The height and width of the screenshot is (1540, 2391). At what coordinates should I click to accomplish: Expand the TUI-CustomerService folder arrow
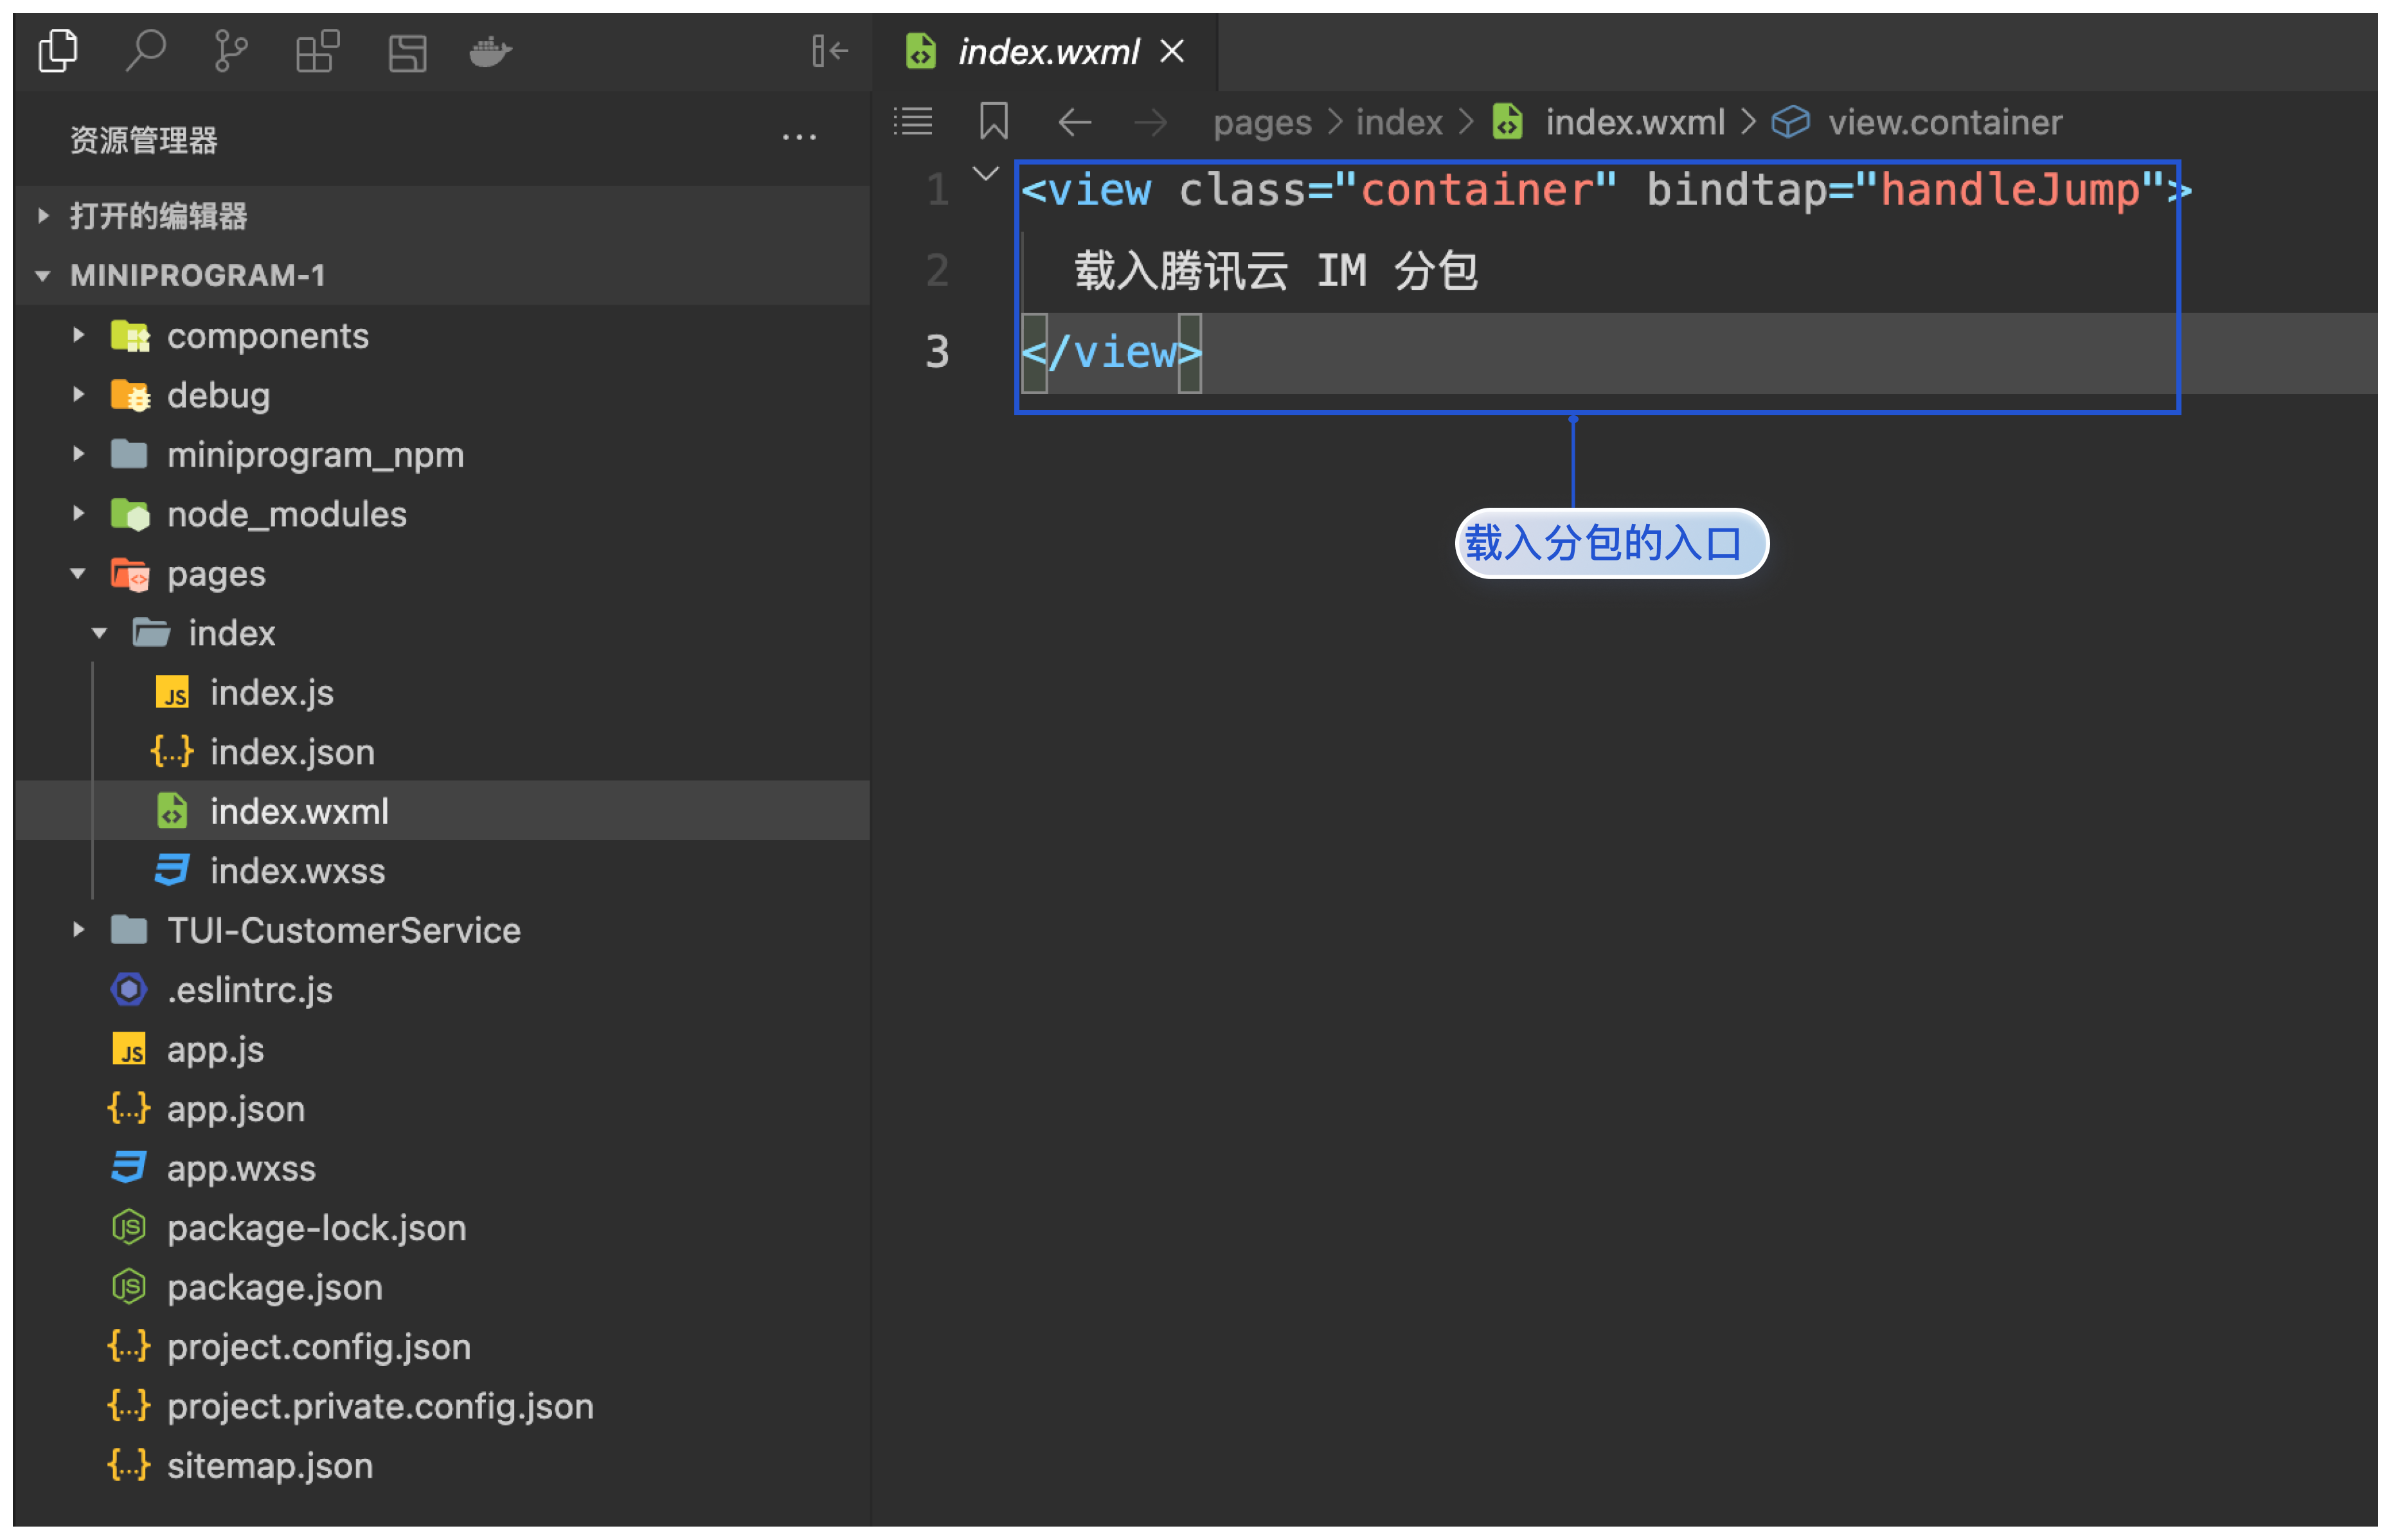pyautogui.click(x=79, y=930)
